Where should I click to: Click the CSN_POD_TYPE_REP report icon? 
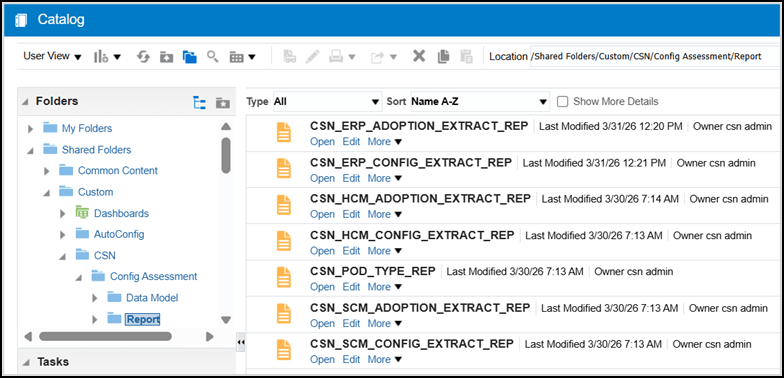[284, 278]
